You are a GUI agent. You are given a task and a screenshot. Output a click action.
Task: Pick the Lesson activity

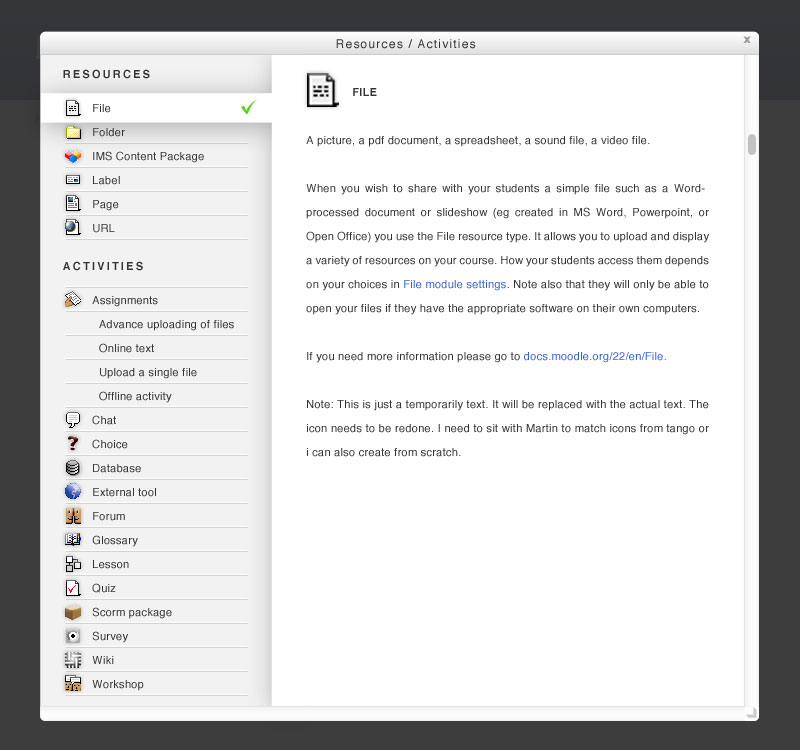[x=156, y=564]
